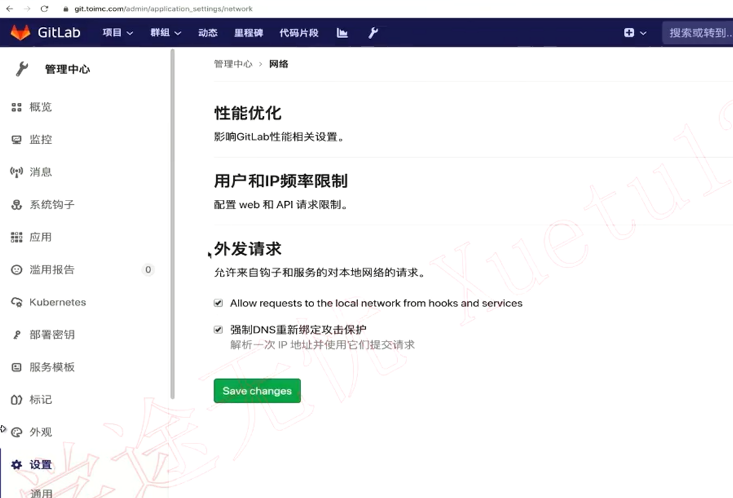Viewport: 733px width, 498px height.
Task: Expand the plus menu chevron
Action: [643, 33]
